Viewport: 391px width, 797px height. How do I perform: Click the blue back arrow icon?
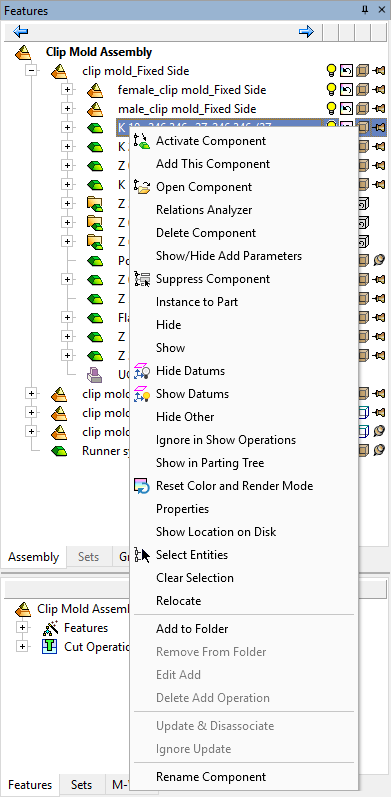(x=20, y=32)
